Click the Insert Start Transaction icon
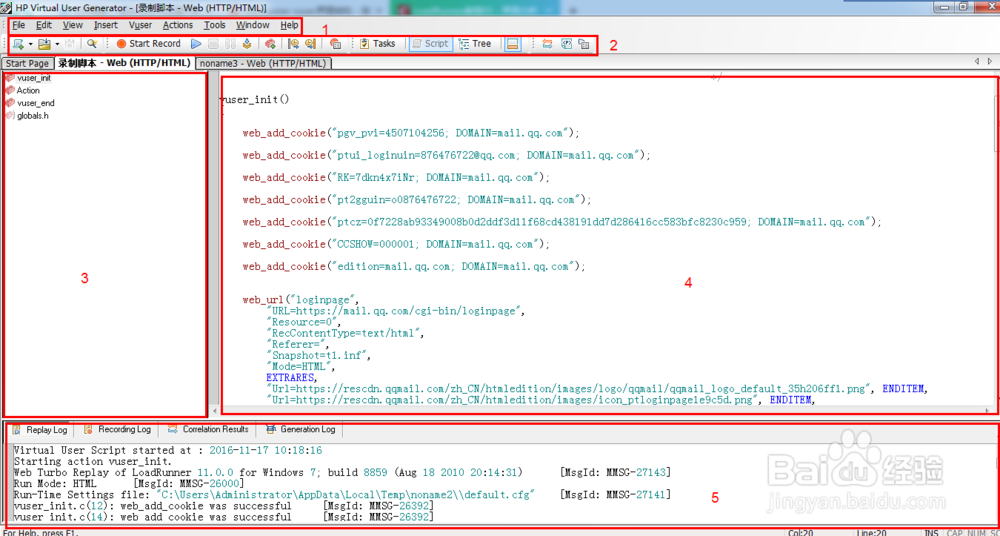The height and width of the screenshot is (536, 1000). pos(293,44)
